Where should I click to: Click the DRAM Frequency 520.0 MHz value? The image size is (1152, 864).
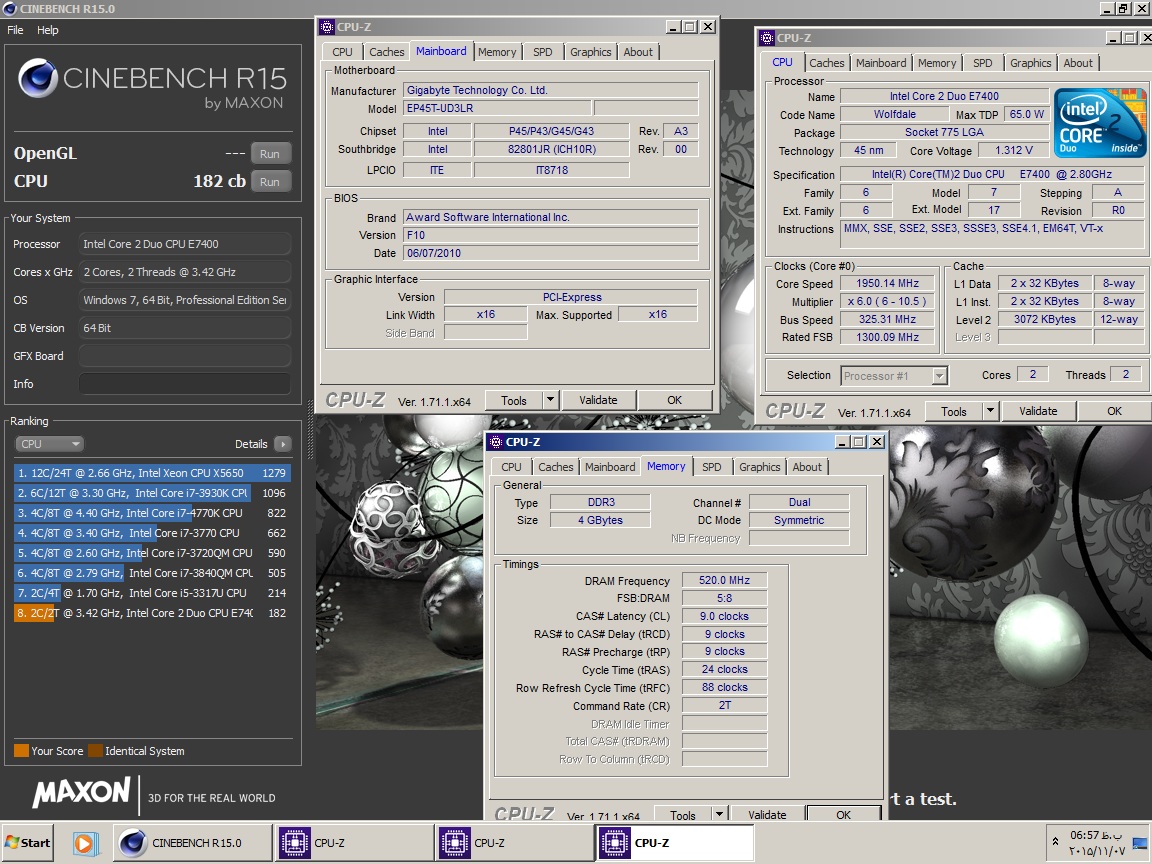[724, 580]
